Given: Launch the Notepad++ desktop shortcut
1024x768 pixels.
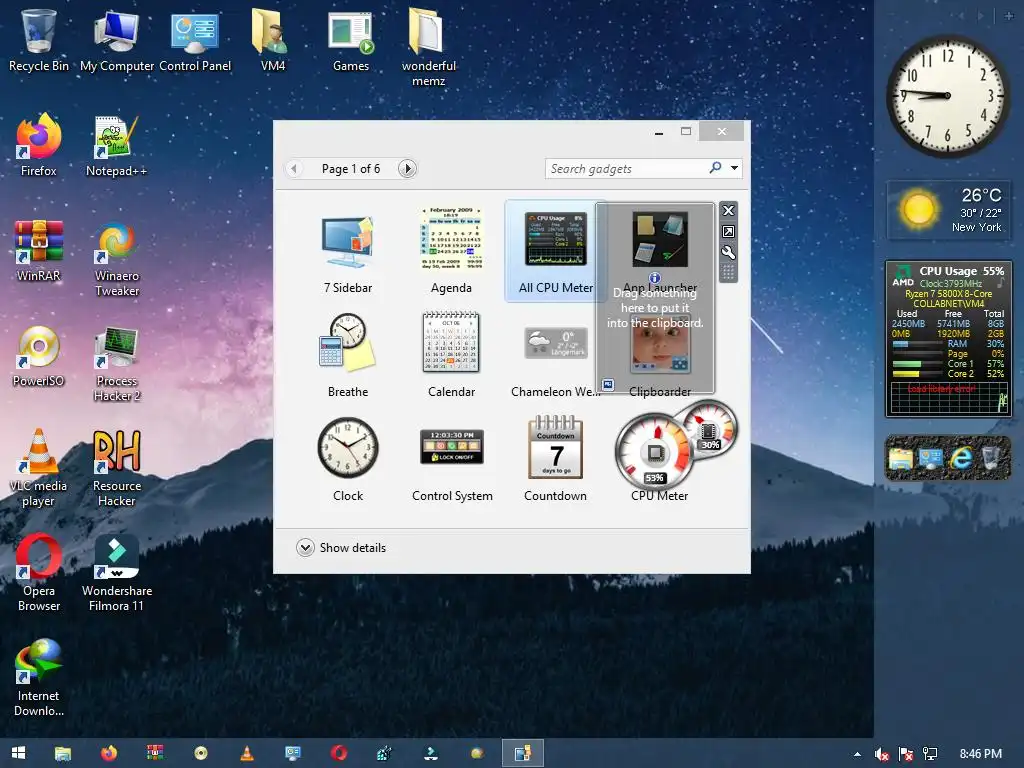Looking at the screenshot, I should [116, 145].
